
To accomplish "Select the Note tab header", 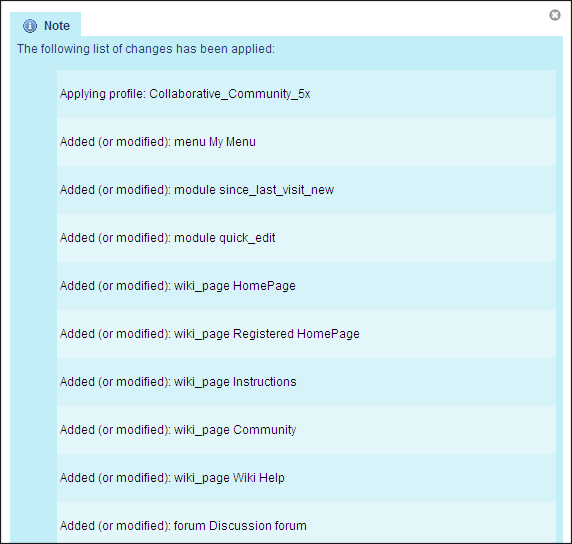I will point(46,24).
